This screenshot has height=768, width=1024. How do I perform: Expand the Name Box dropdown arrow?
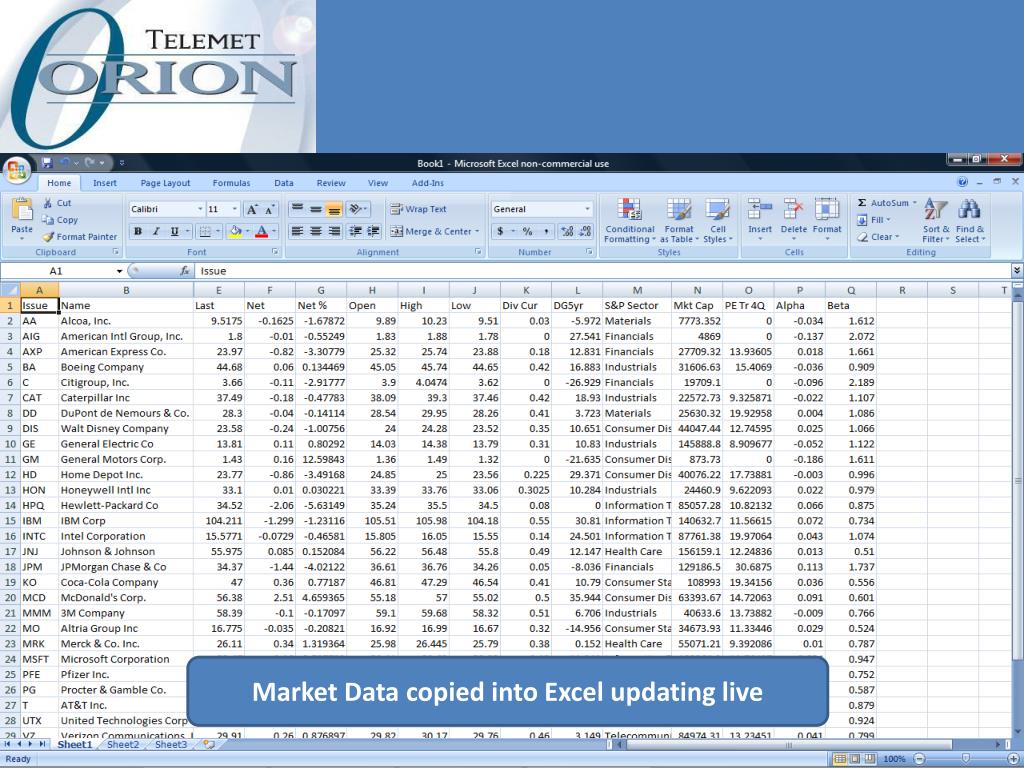[120, 271]
